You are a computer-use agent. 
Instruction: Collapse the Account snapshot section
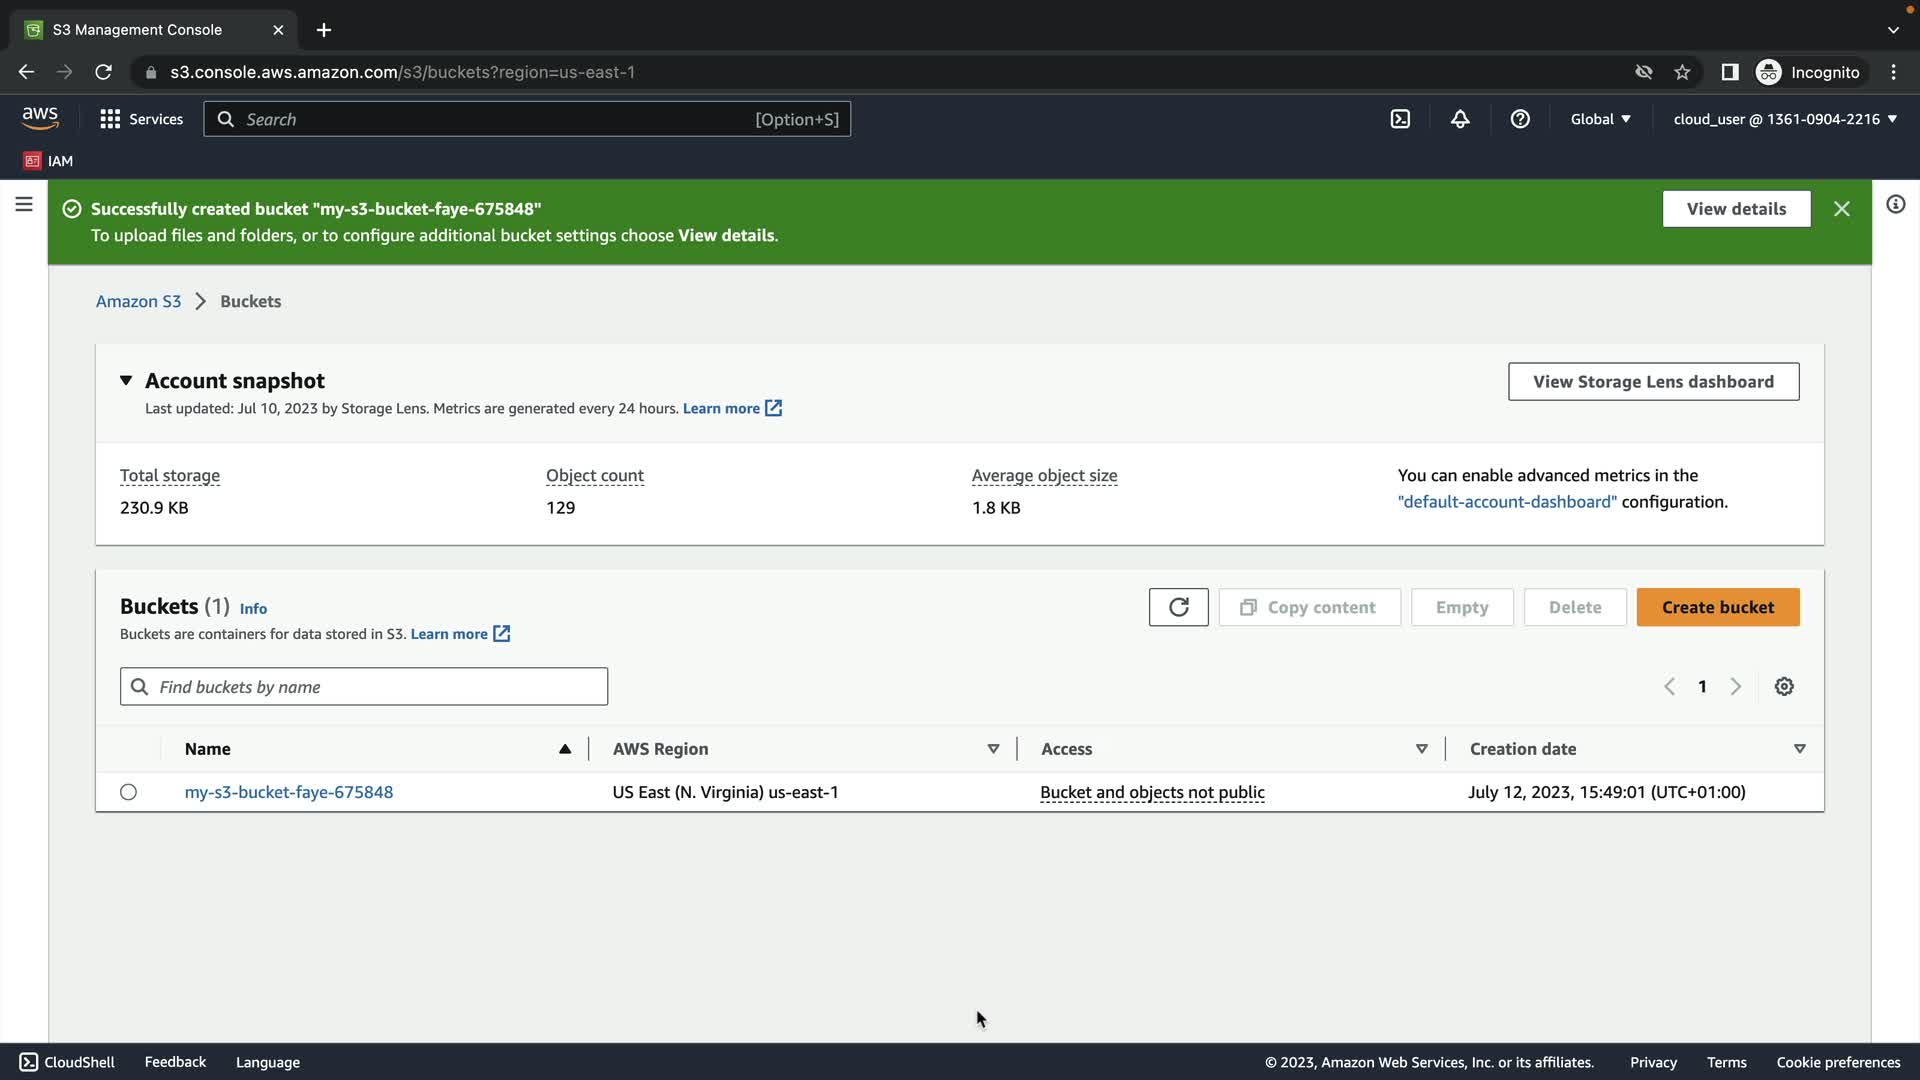coord(126,381)
